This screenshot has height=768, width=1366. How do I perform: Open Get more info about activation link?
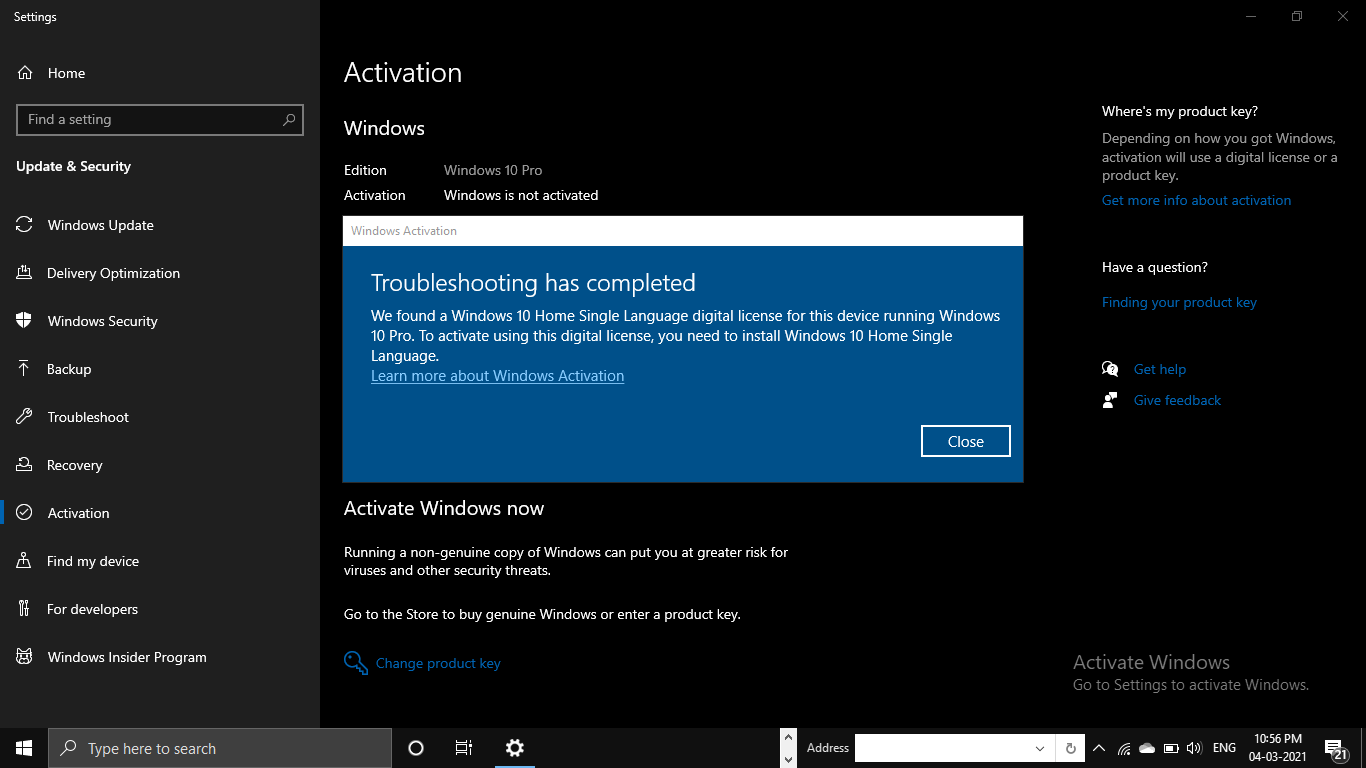click(1196, 200)
